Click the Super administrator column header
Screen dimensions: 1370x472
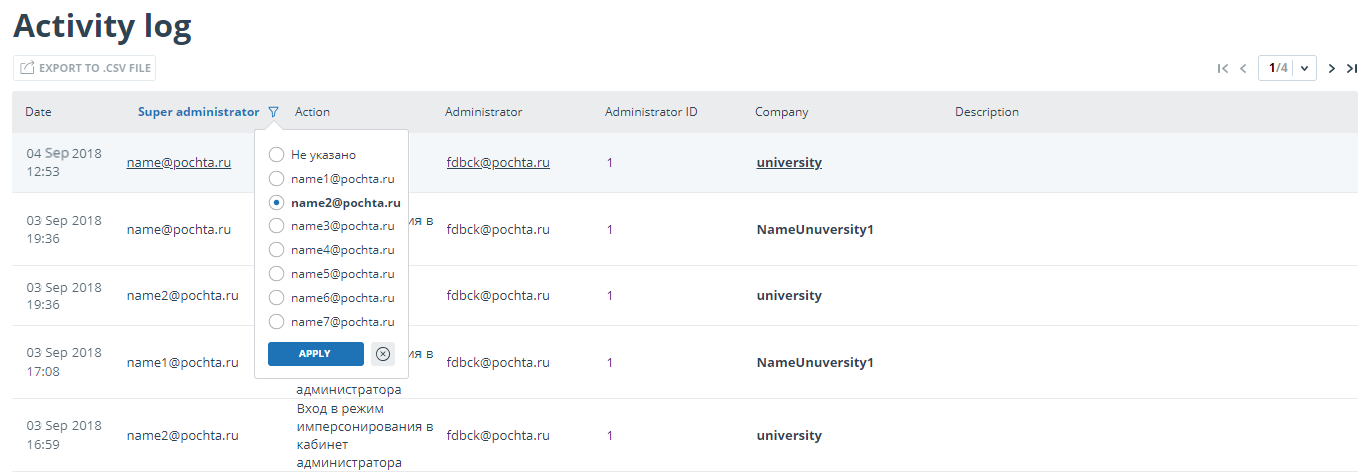198,112
